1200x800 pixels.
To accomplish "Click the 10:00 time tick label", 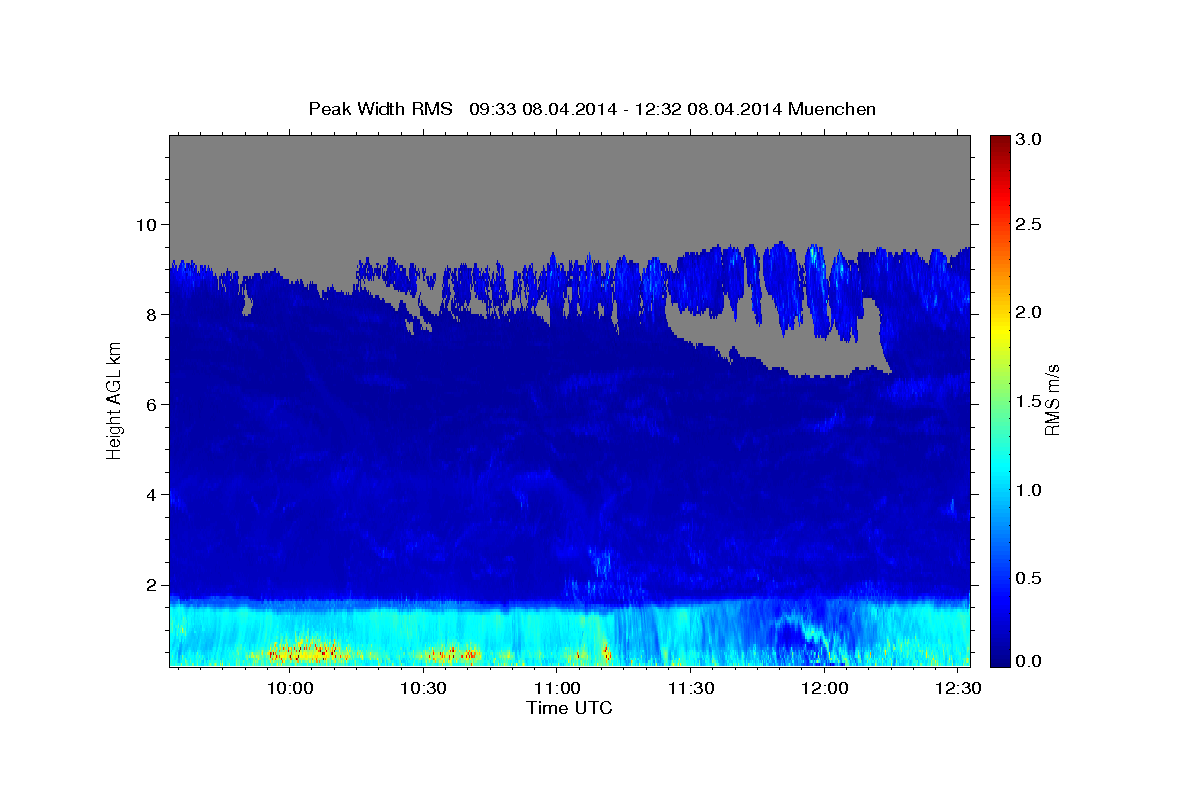I will point(290,688).
